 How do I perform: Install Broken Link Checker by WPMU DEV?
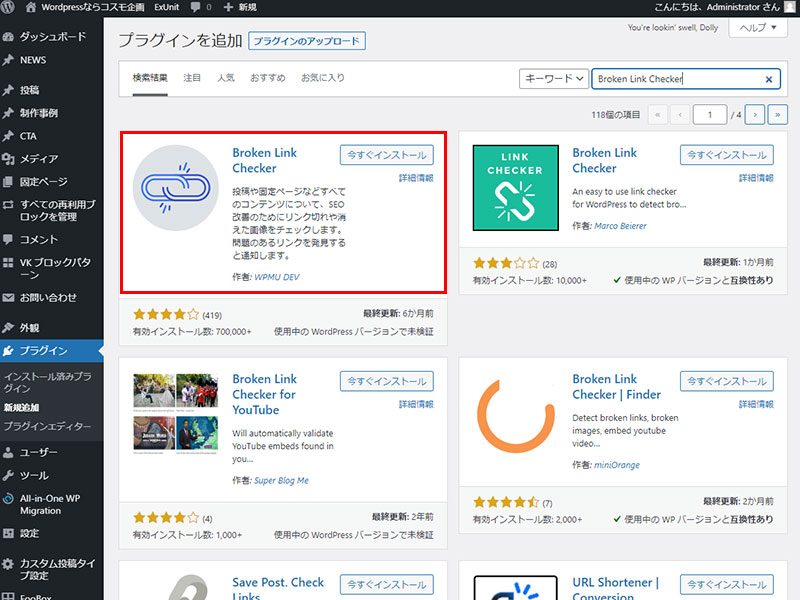[386, 155]
